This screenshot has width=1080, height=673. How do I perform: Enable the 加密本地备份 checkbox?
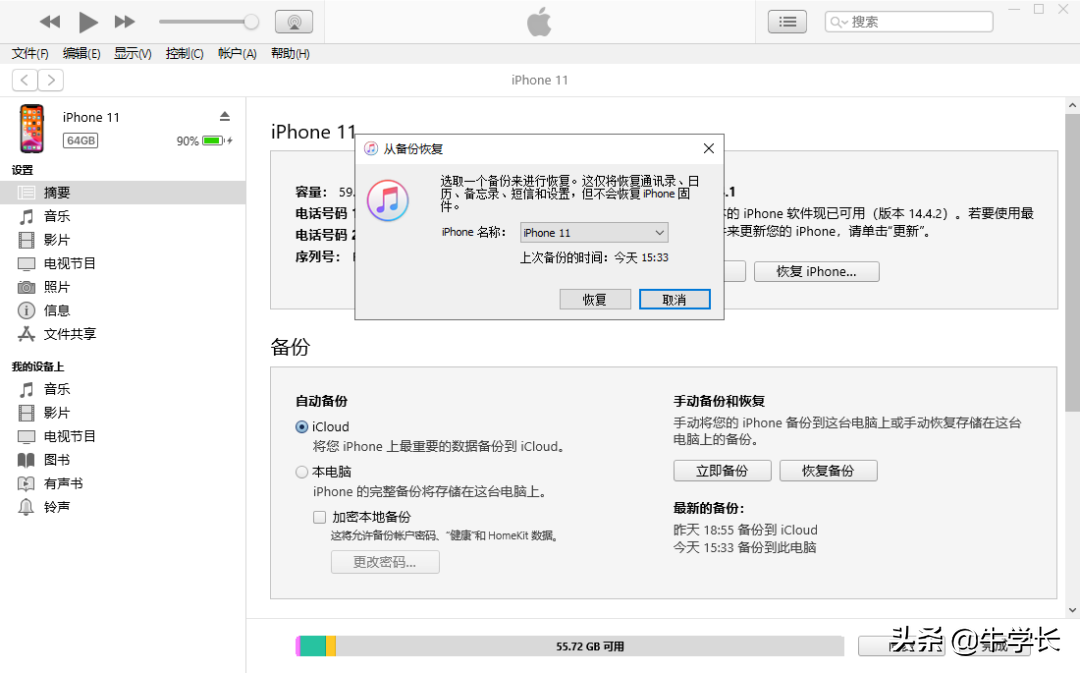coord(320,517)
